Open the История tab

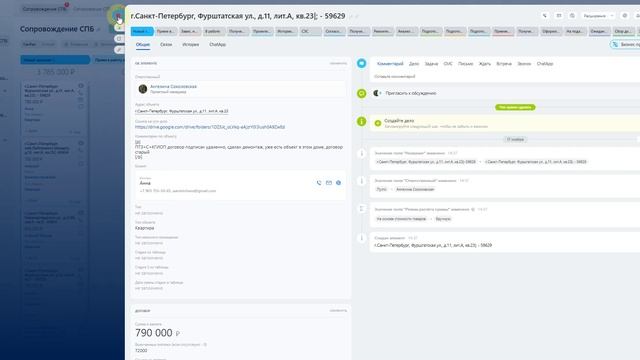pos(191,44)
